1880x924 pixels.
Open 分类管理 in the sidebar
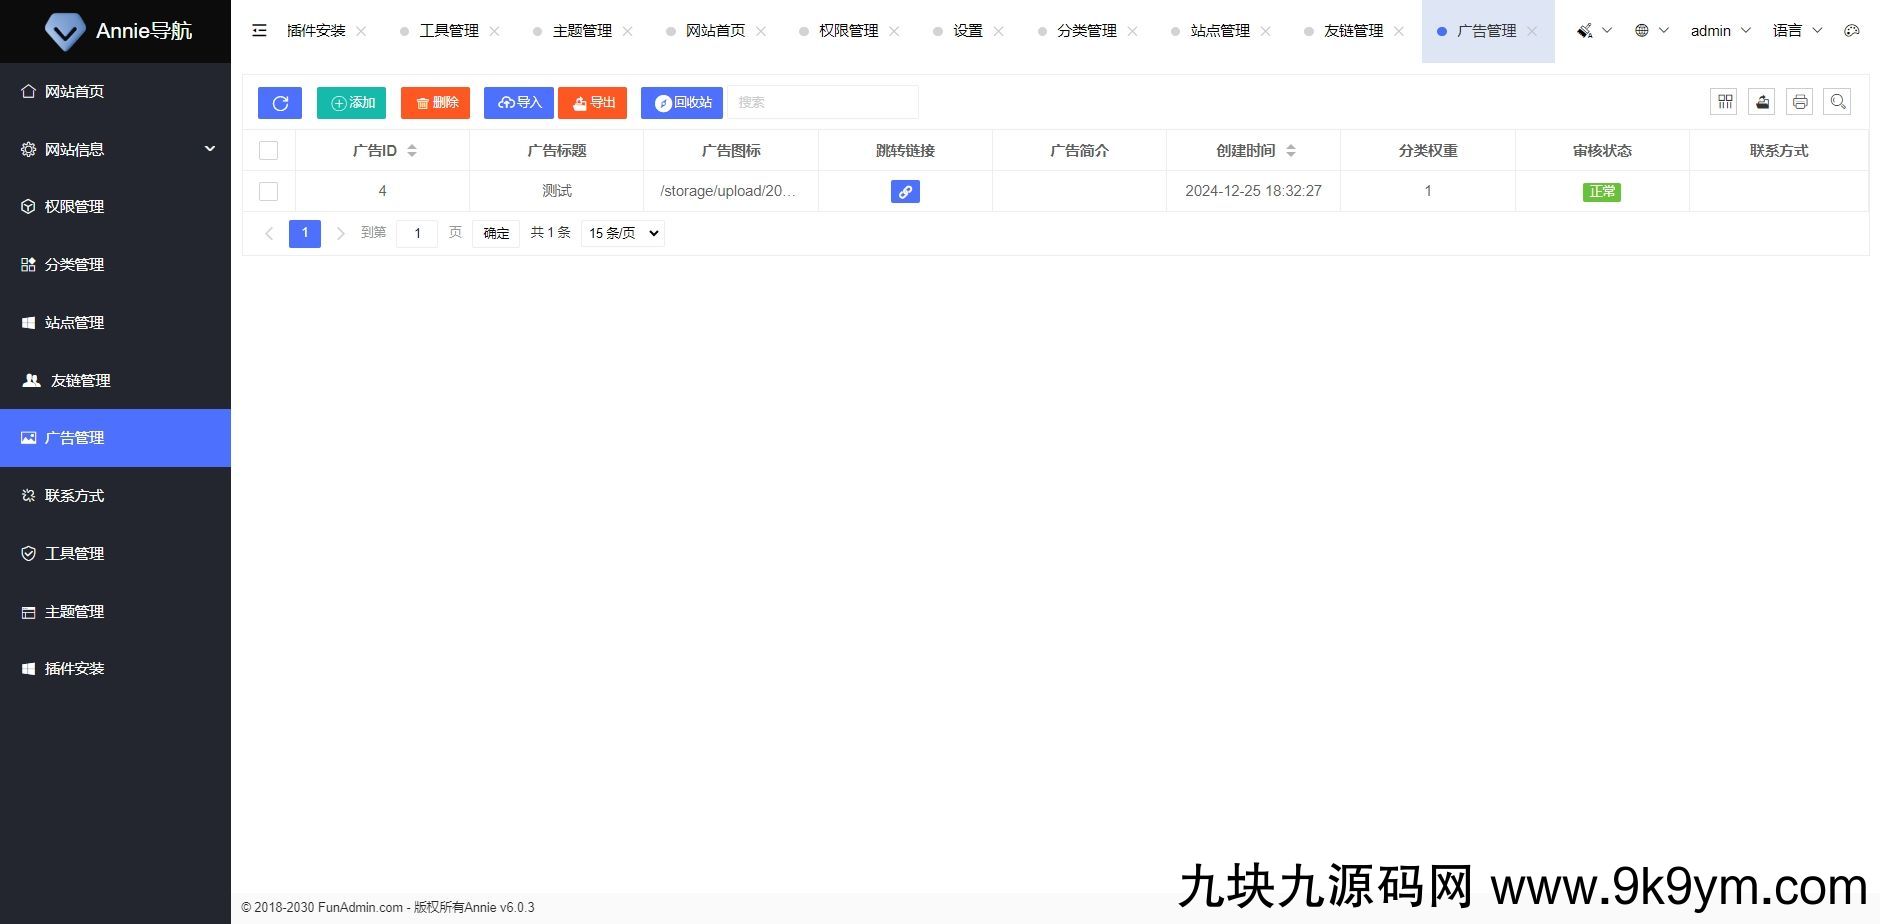[115, 265]
